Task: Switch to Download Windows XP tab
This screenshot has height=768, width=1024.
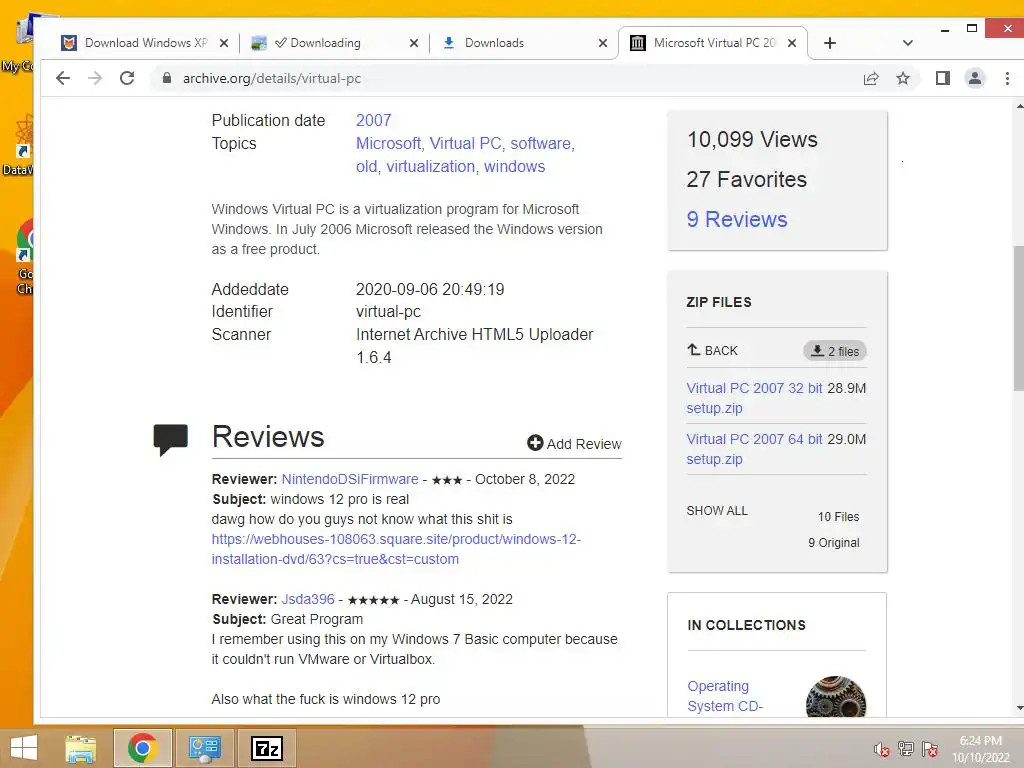Action: pyautogui.click(x=145, y=43)
